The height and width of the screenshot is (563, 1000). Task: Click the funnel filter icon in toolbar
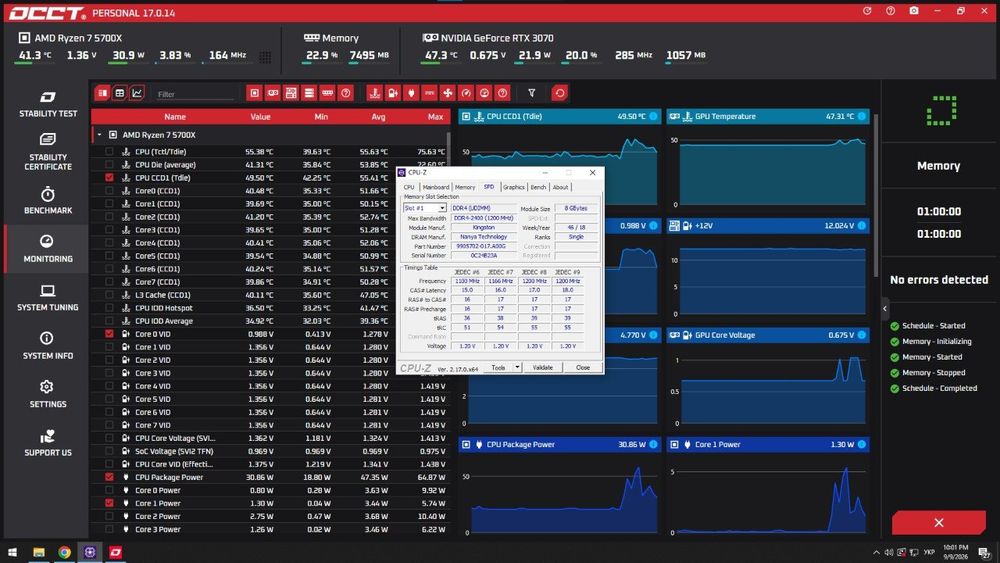(x=531, y=93)
